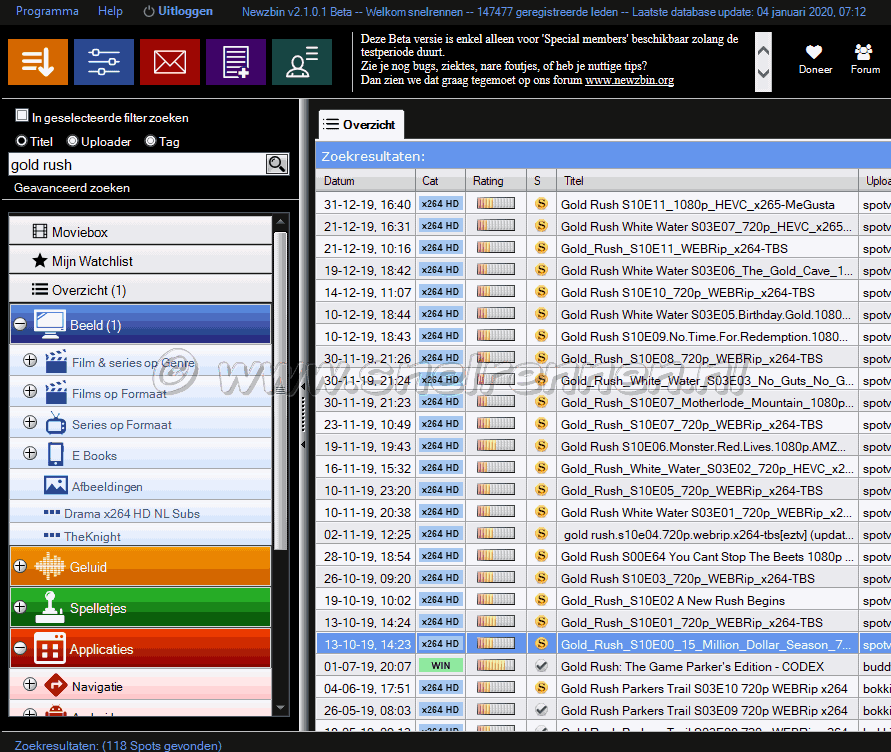891x752 pixels.
Task: Click the Beeld monitor icon
Action: pos(50,324)
